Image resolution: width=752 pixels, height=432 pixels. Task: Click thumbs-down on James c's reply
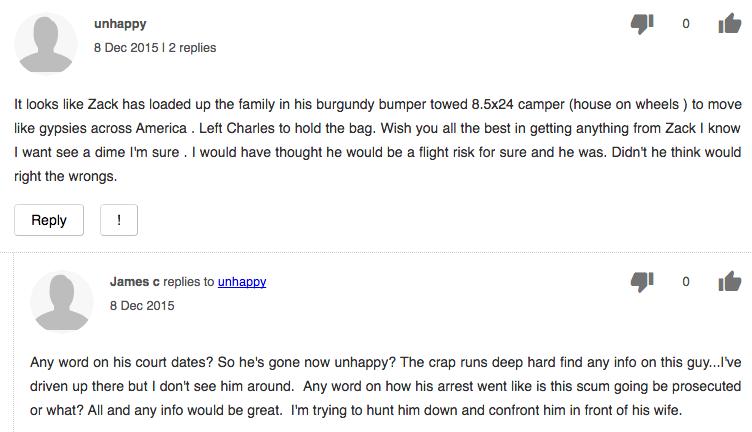(642, 281)
